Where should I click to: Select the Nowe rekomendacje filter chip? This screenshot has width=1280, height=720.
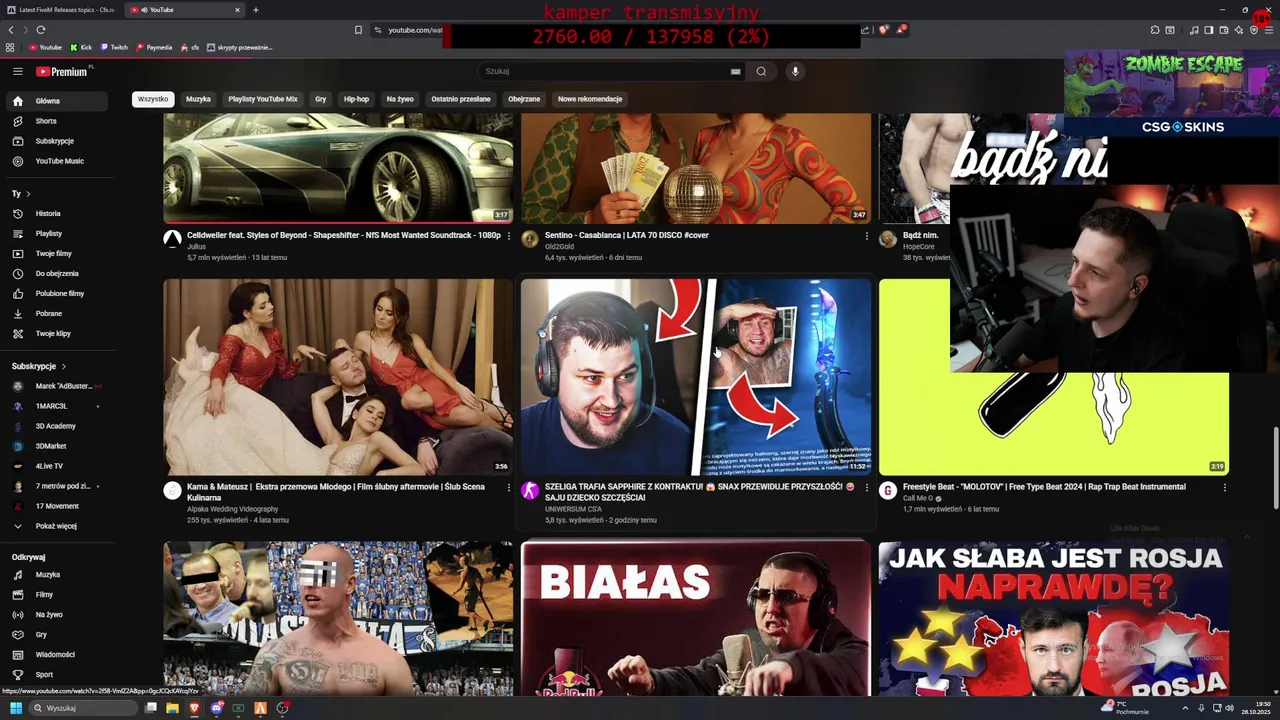point(590,99)
